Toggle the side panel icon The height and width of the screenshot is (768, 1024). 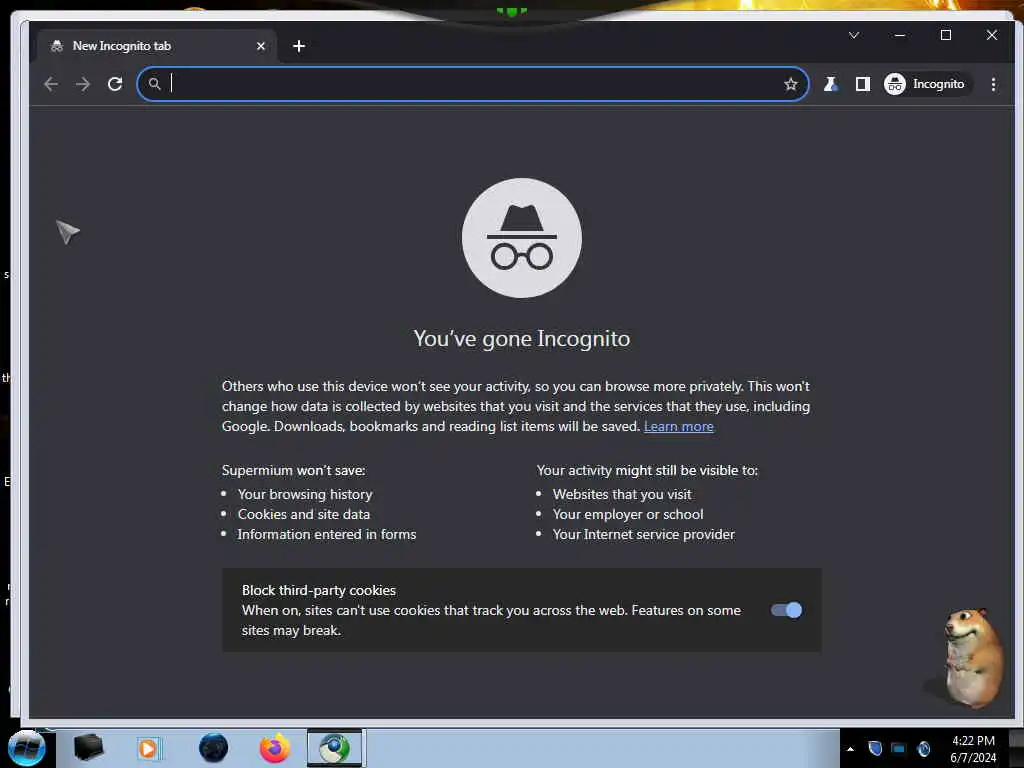coord(863,84)
